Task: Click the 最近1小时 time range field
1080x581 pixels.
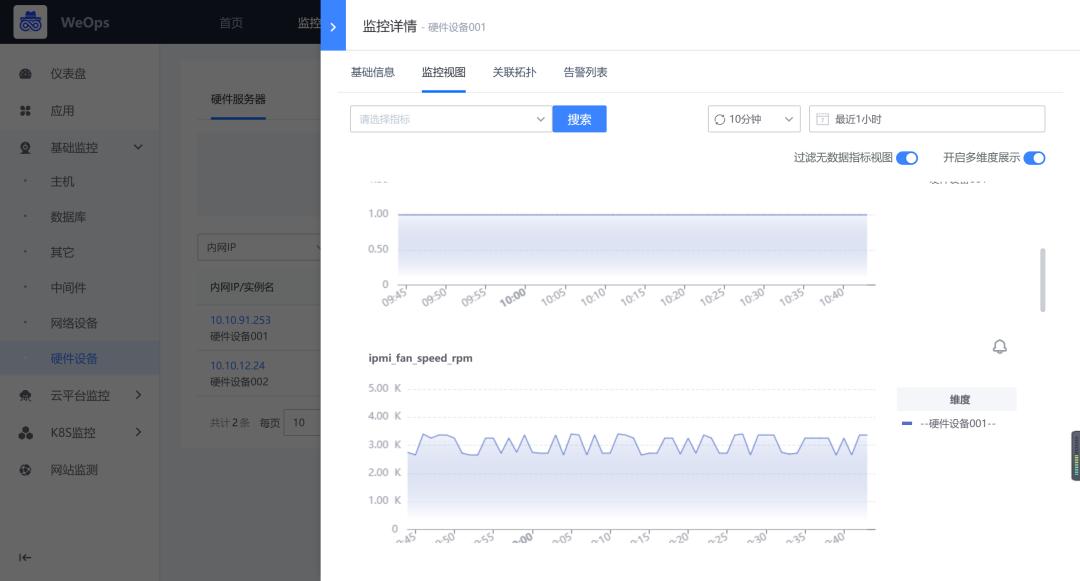Action: 927,118
